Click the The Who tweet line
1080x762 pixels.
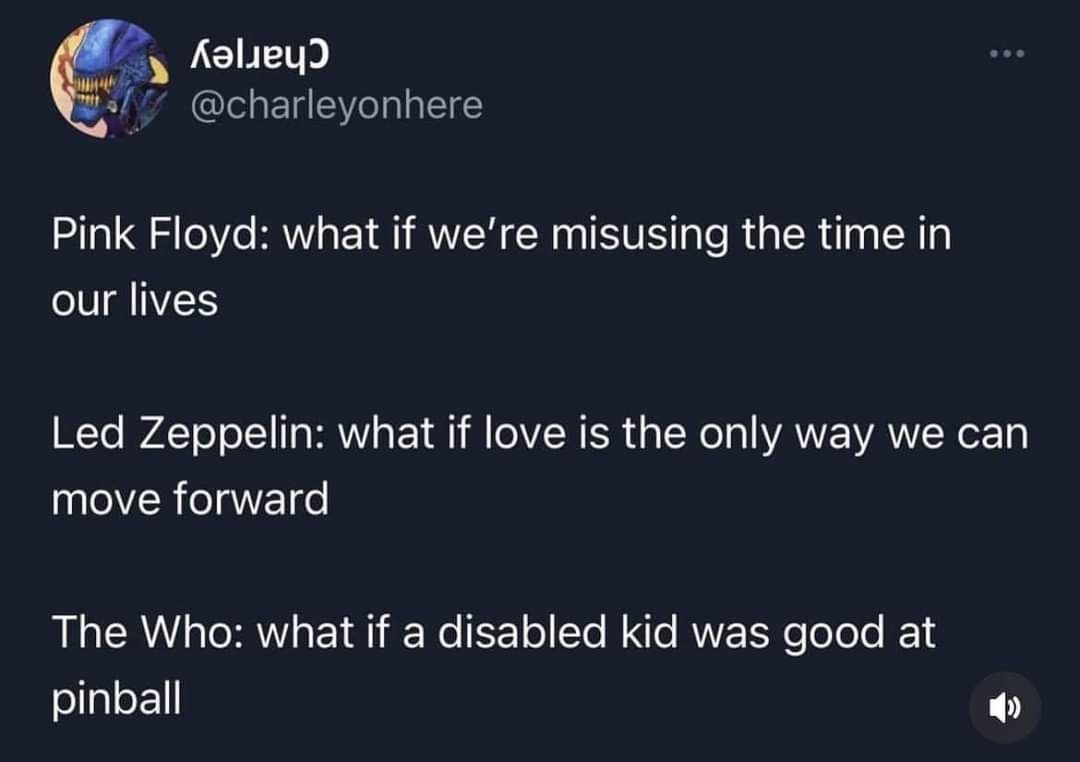pos(494,634)
